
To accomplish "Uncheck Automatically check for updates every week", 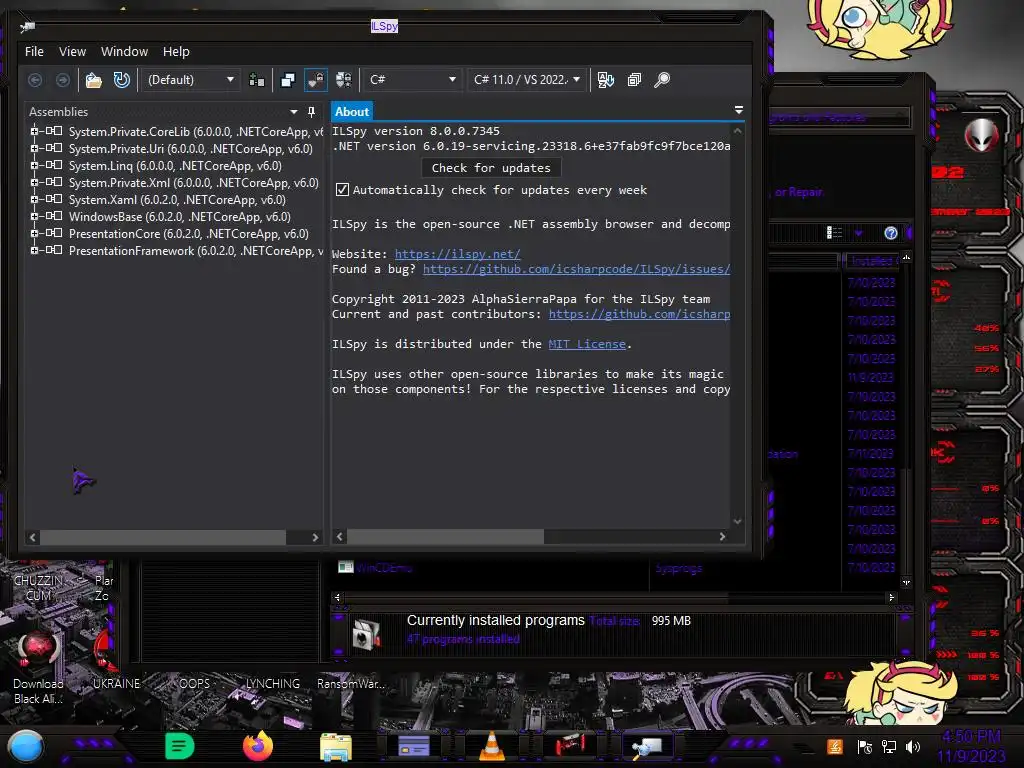I will pos(342,189).
